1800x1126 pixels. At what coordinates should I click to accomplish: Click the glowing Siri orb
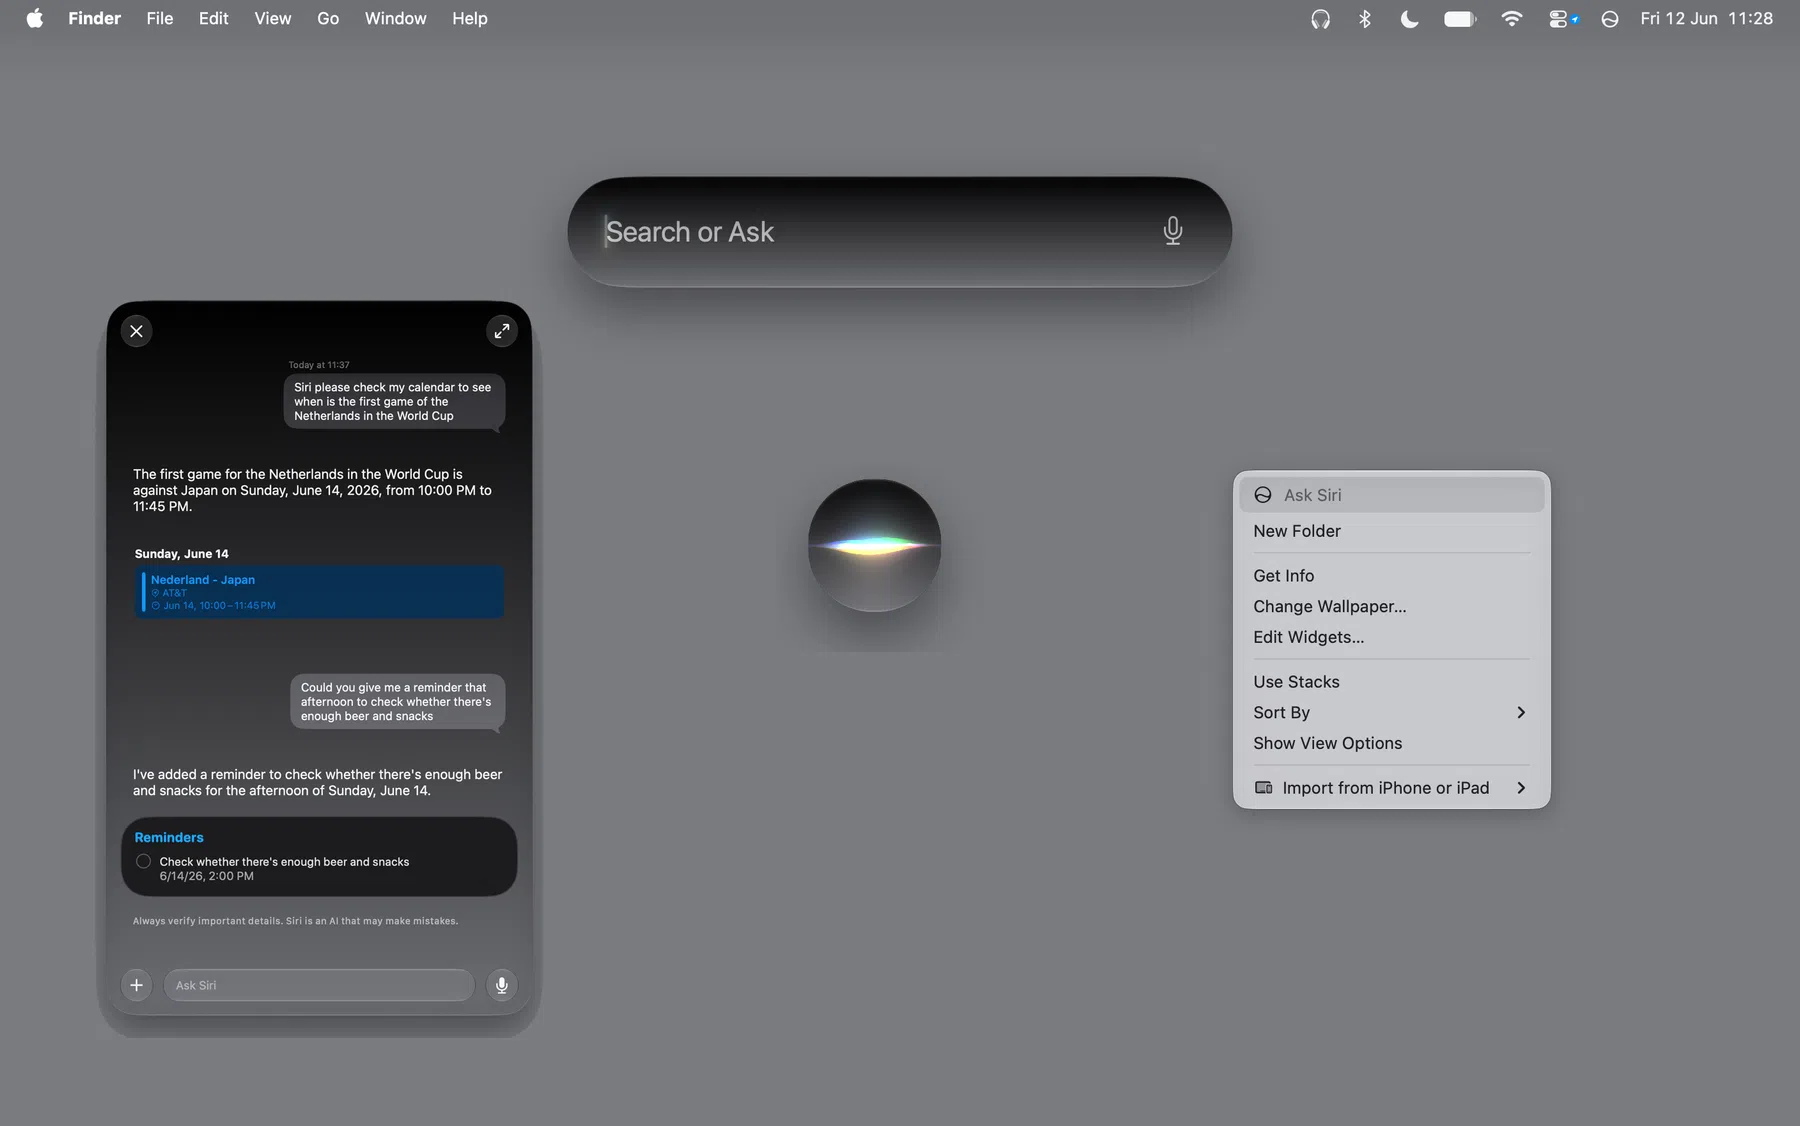pyautogui.click(x=874, y=545)
